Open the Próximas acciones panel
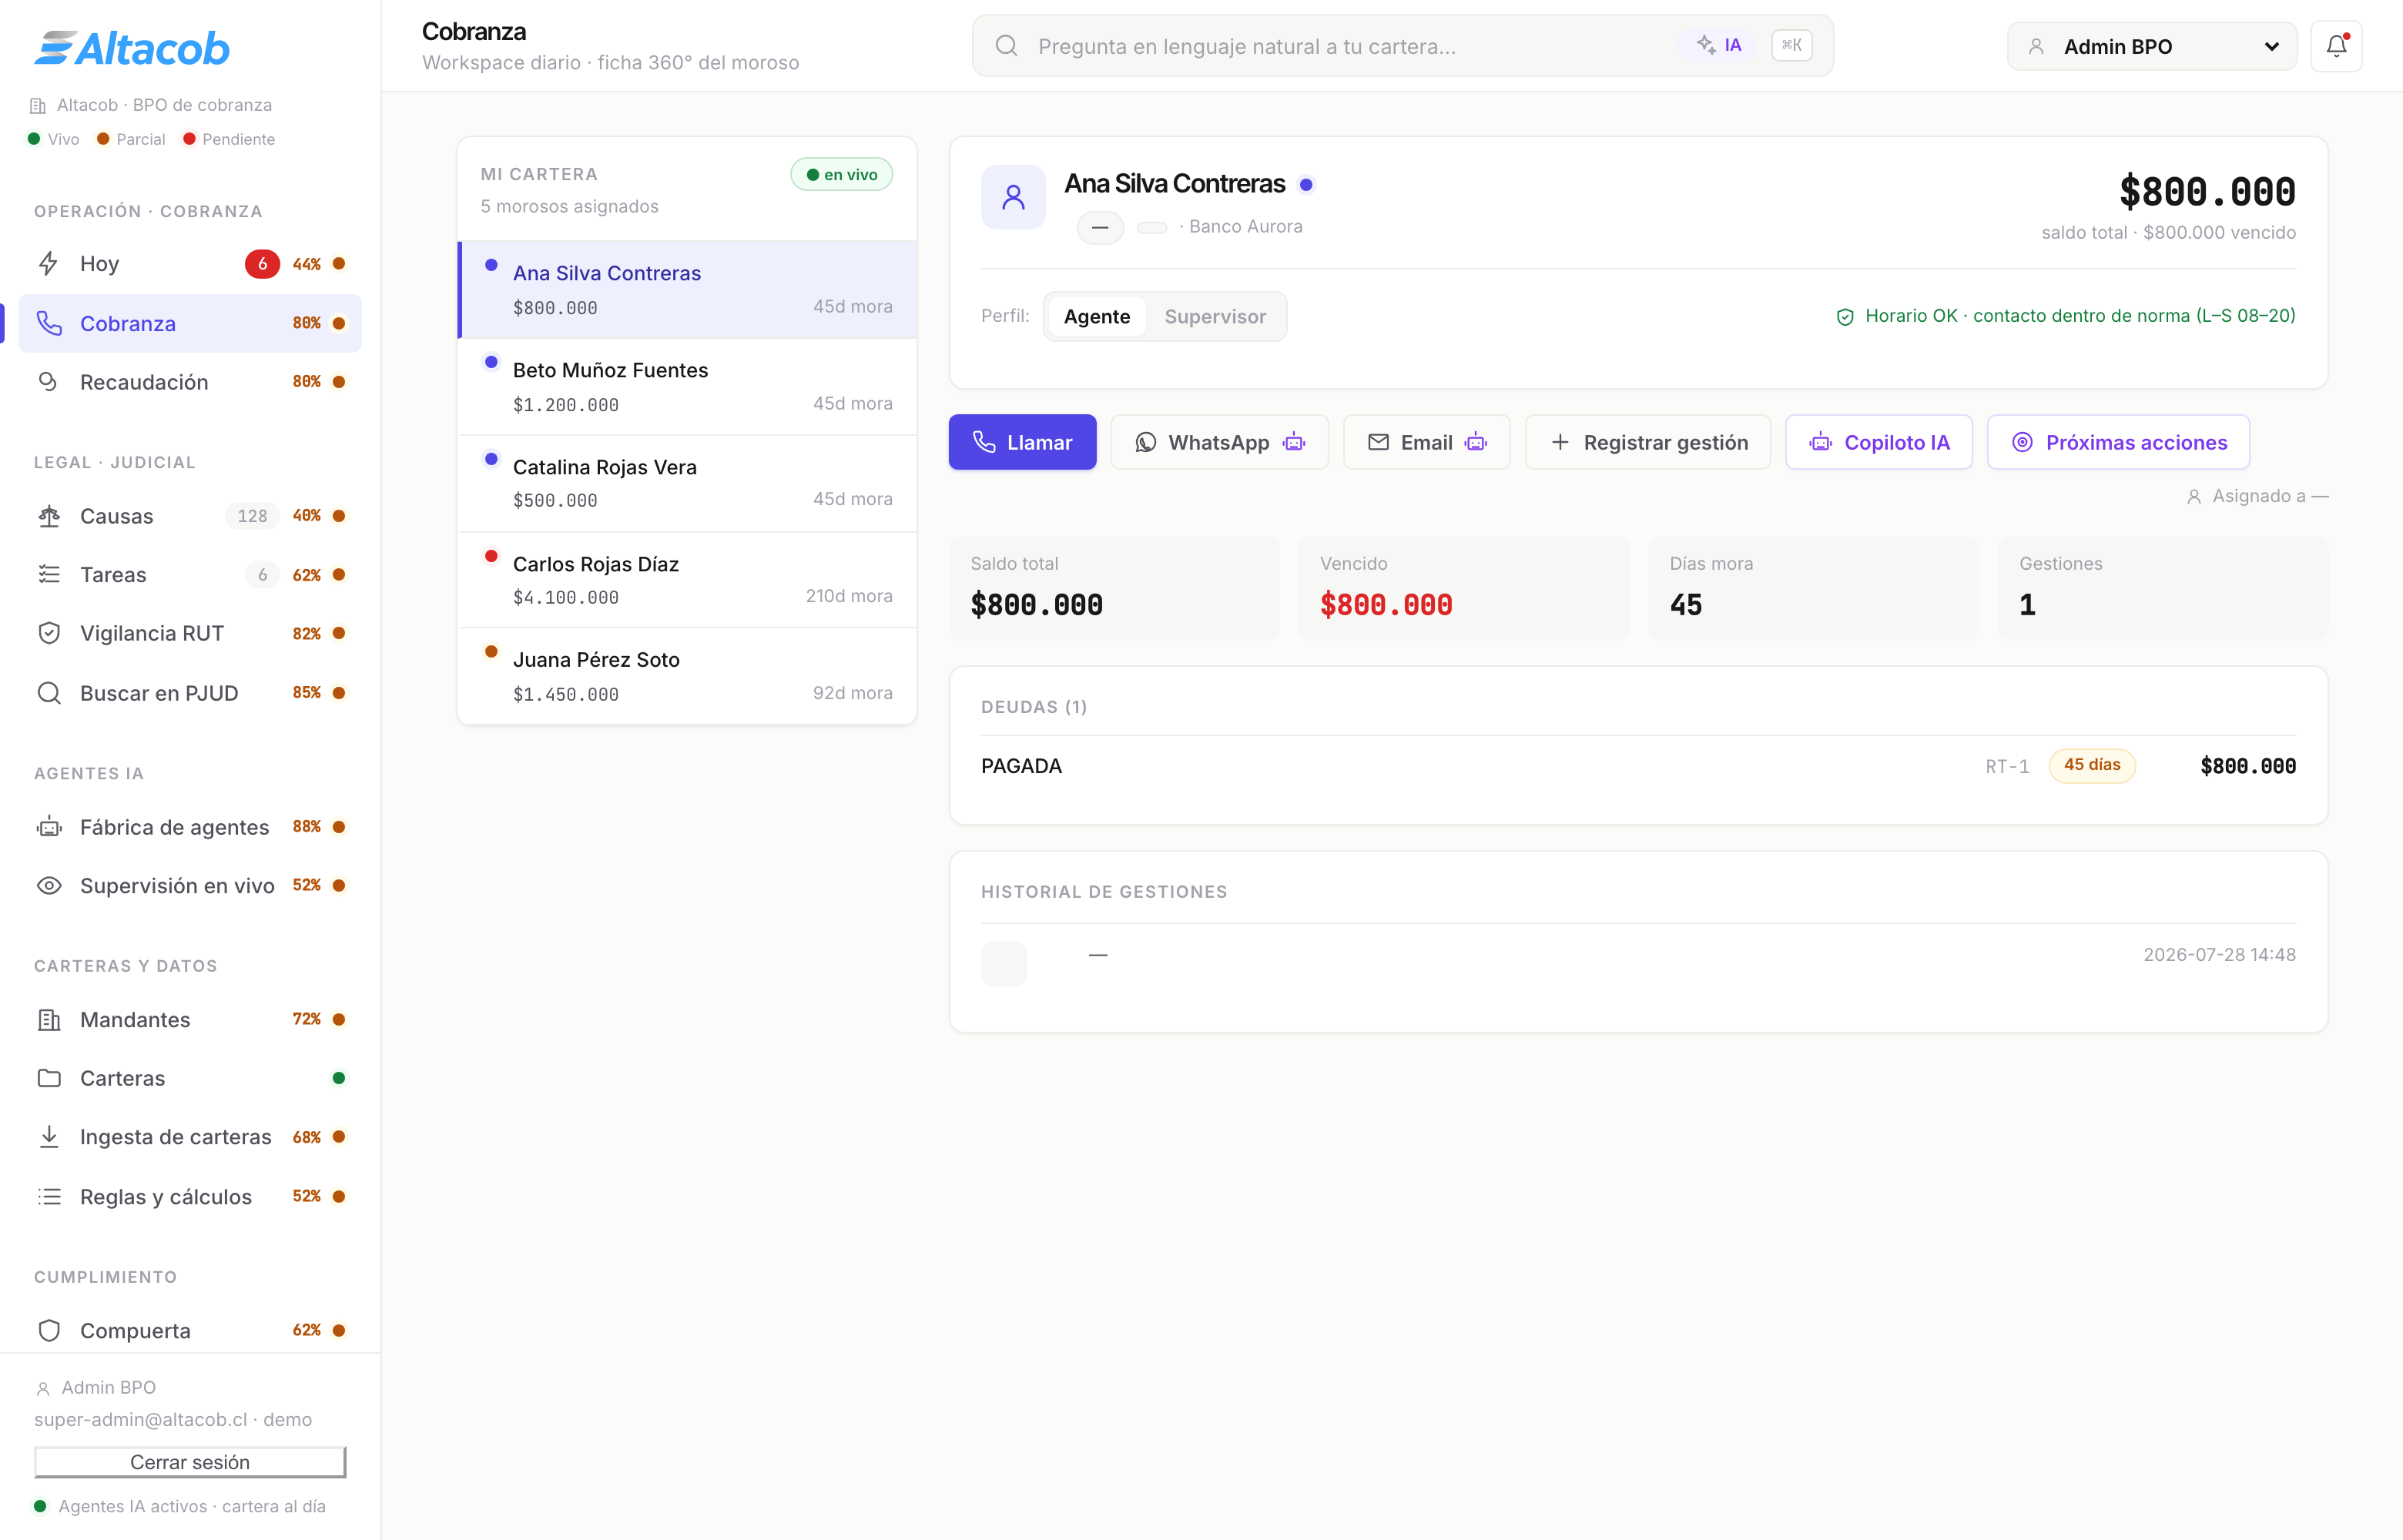 coord(2118,442)
